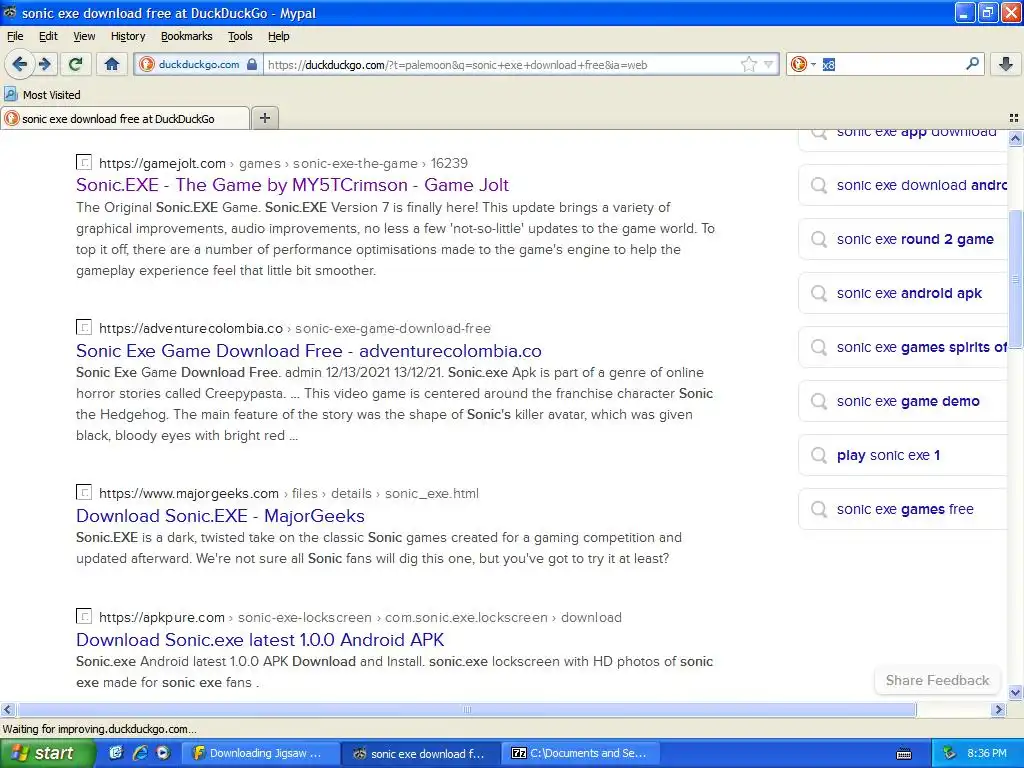The image size is (1024, 768).
Task: Click the 8:36 PM system clock
Action: click(x=987, y=753)
